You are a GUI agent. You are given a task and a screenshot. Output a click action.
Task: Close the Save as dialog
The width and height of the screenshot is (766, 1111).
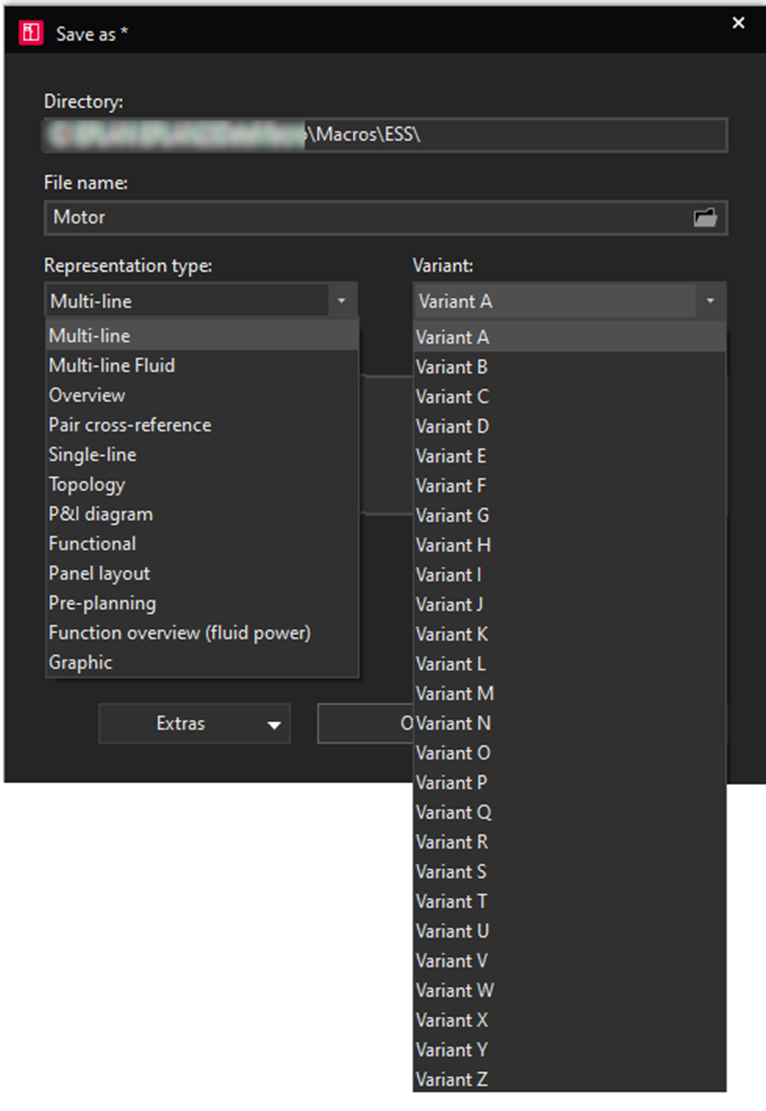click(738, 23)
